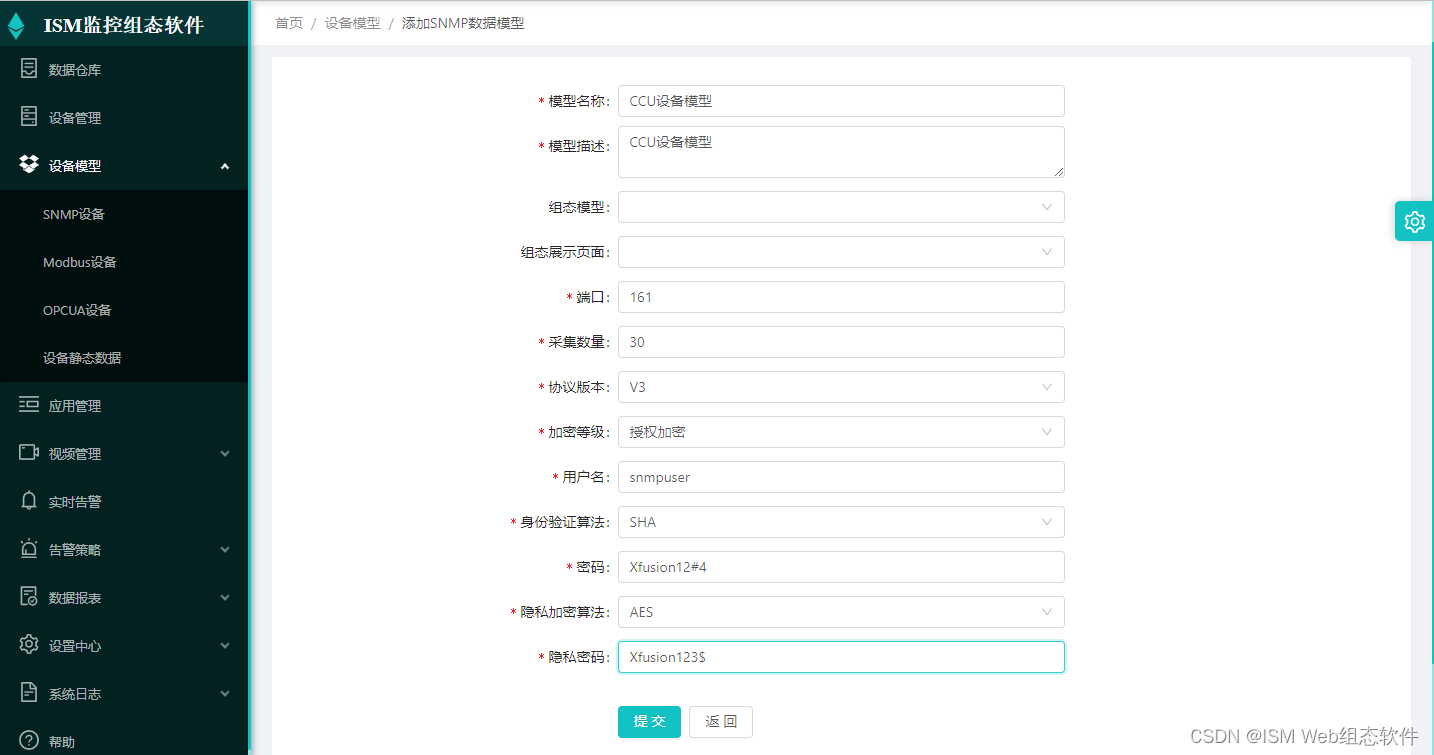
Task: Submit the form with 提交 button
Action: coord(649,722)
